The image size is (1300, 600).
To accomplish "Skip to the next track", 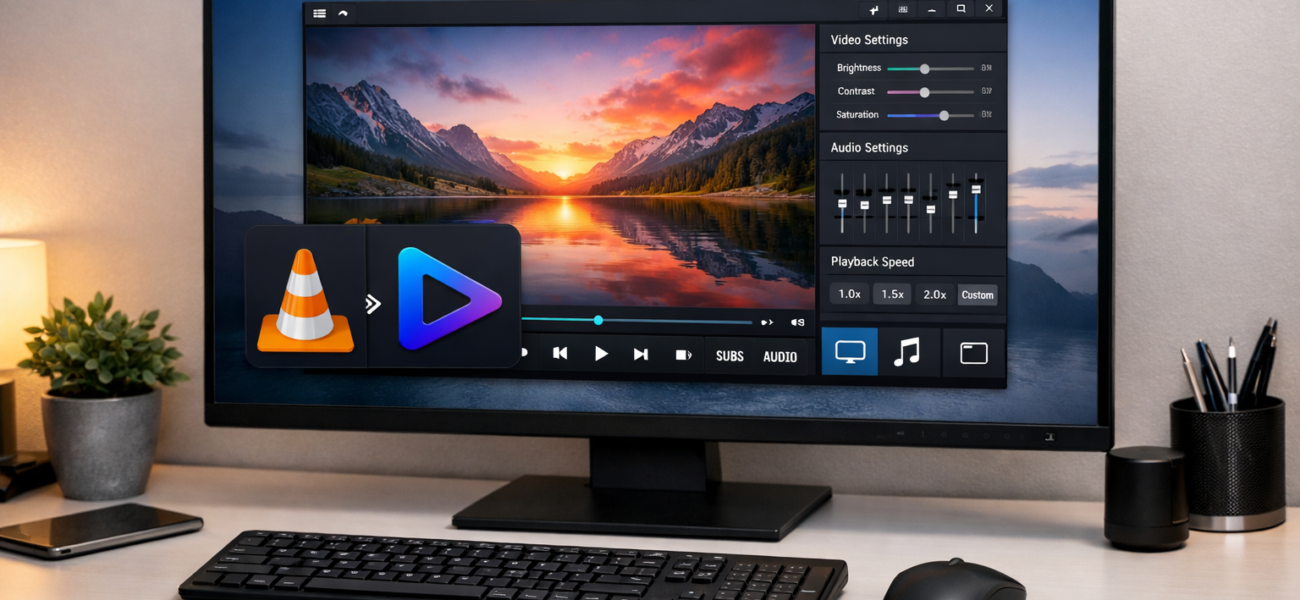I will coord(641,353).
